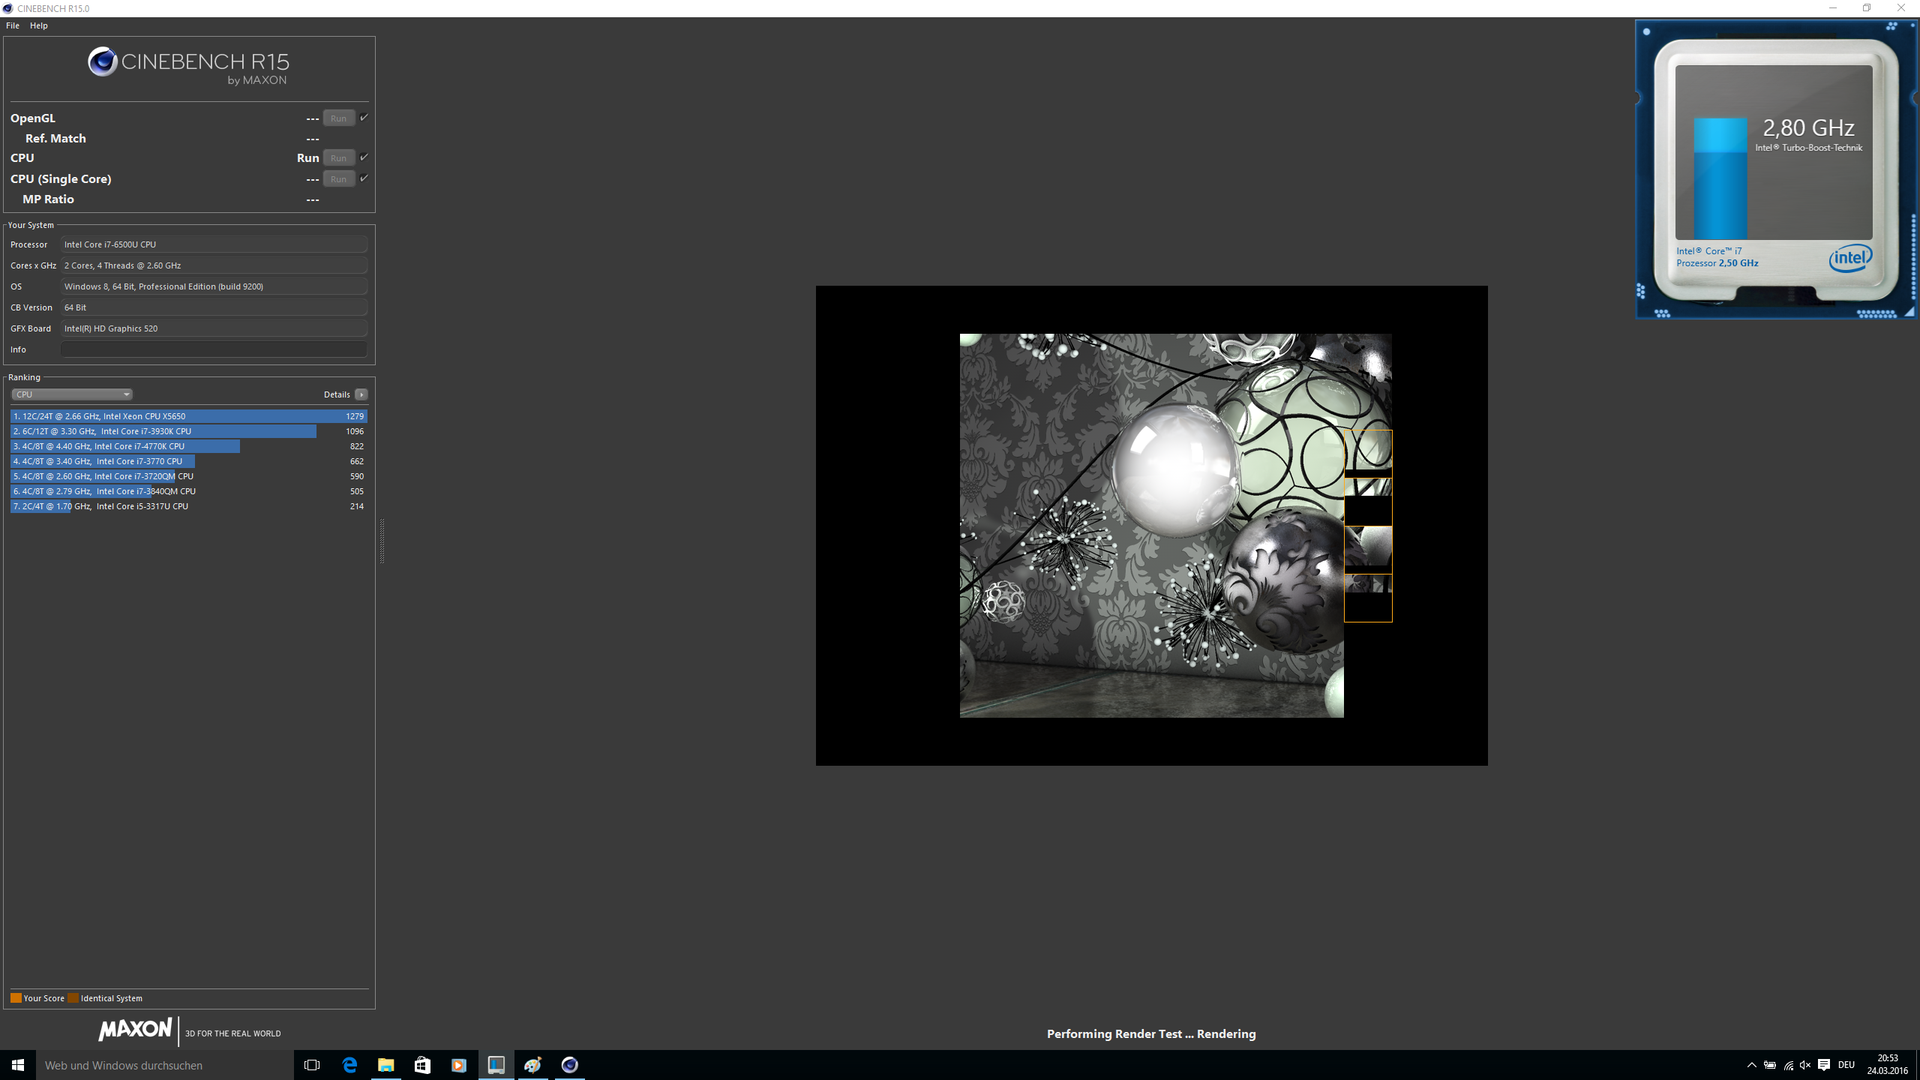Launch Microsoft Edge from taskbar
This screenshot has height=1080, width=1920.
pos(349,1065)
